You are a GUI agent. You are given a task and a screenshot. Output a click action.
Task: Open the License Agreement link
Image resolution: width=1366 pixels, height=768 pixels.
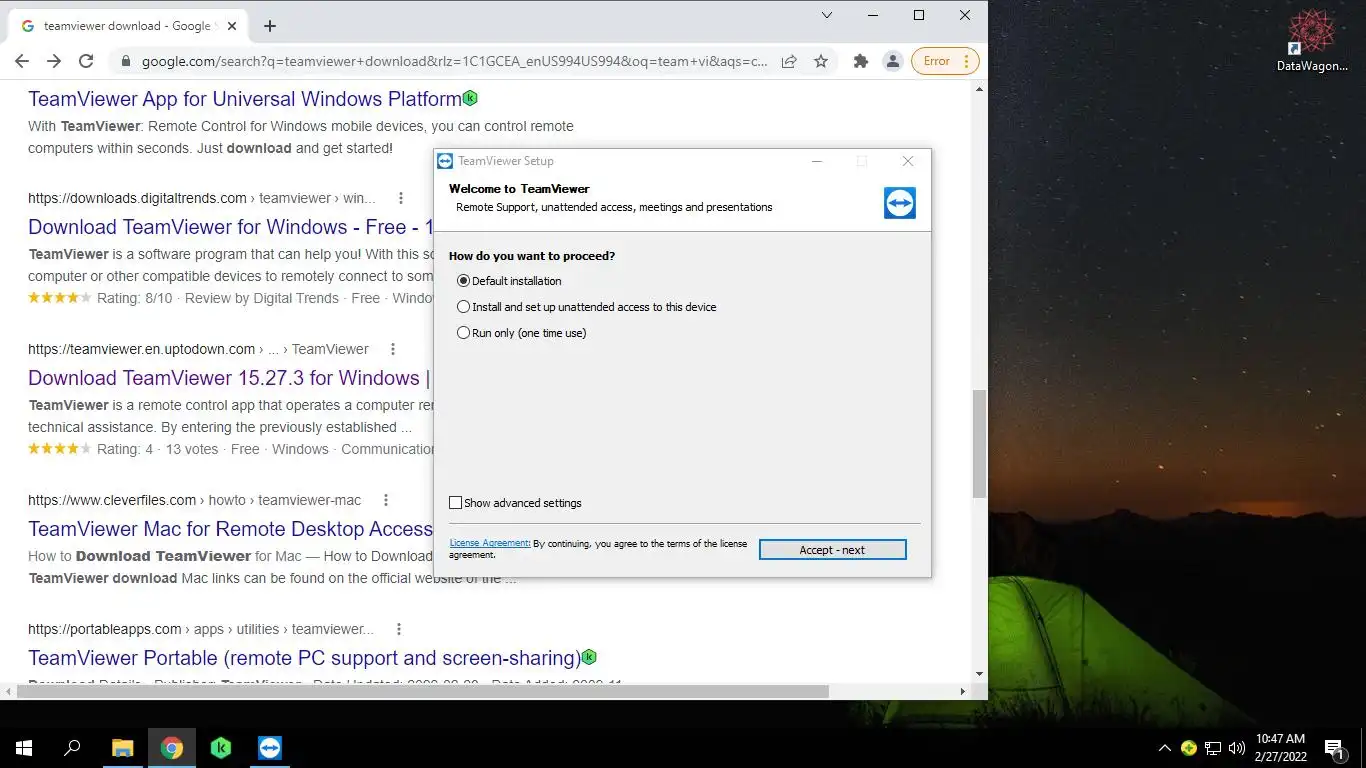489,543
